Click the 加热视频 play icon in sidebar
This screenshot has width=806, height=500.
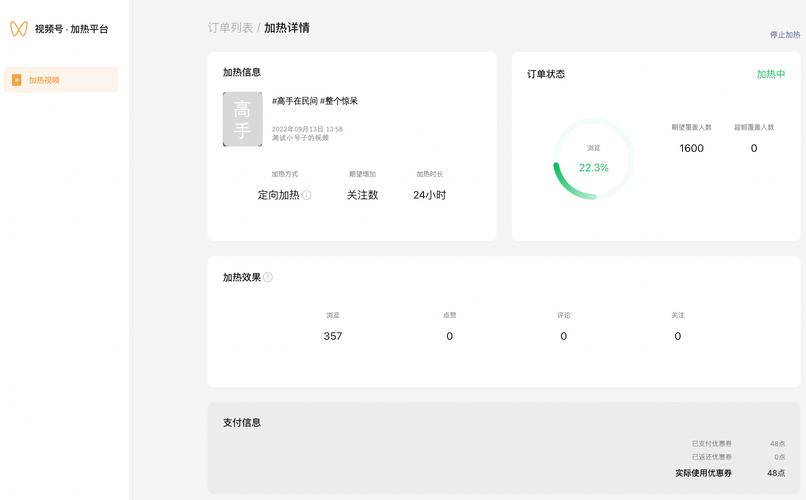[x=16, y=80]
